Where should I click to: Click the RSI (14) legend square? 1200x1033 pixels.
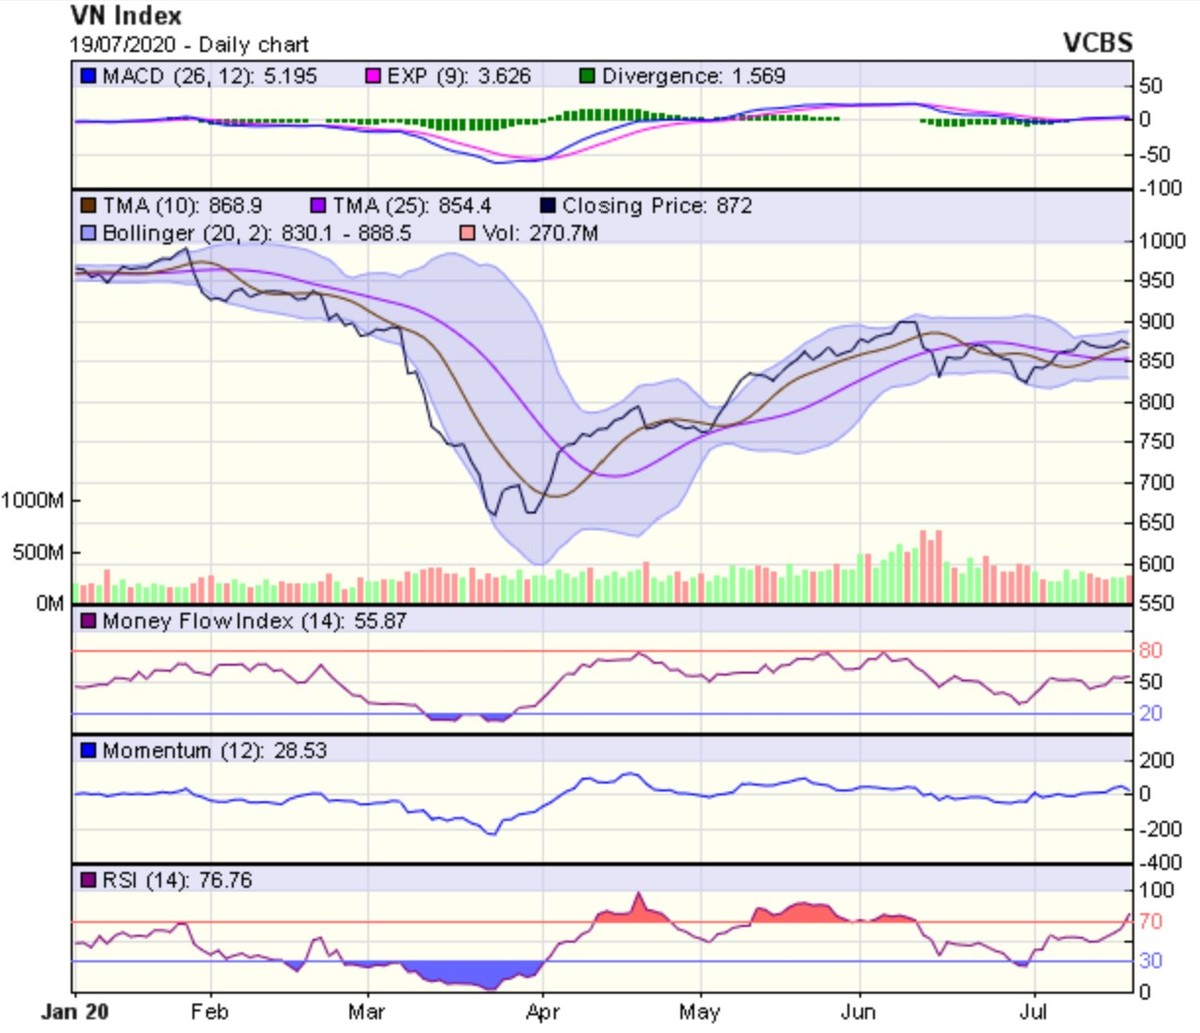[x=88, y=881]
